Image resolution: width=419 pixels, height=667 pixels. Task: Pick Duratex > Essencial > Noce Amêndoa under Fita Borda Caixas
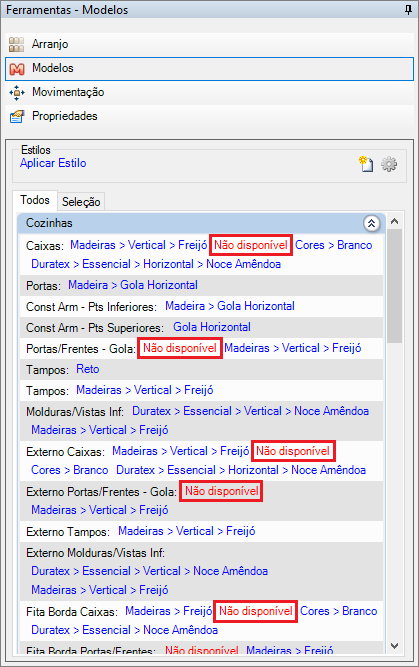[125, 630]
